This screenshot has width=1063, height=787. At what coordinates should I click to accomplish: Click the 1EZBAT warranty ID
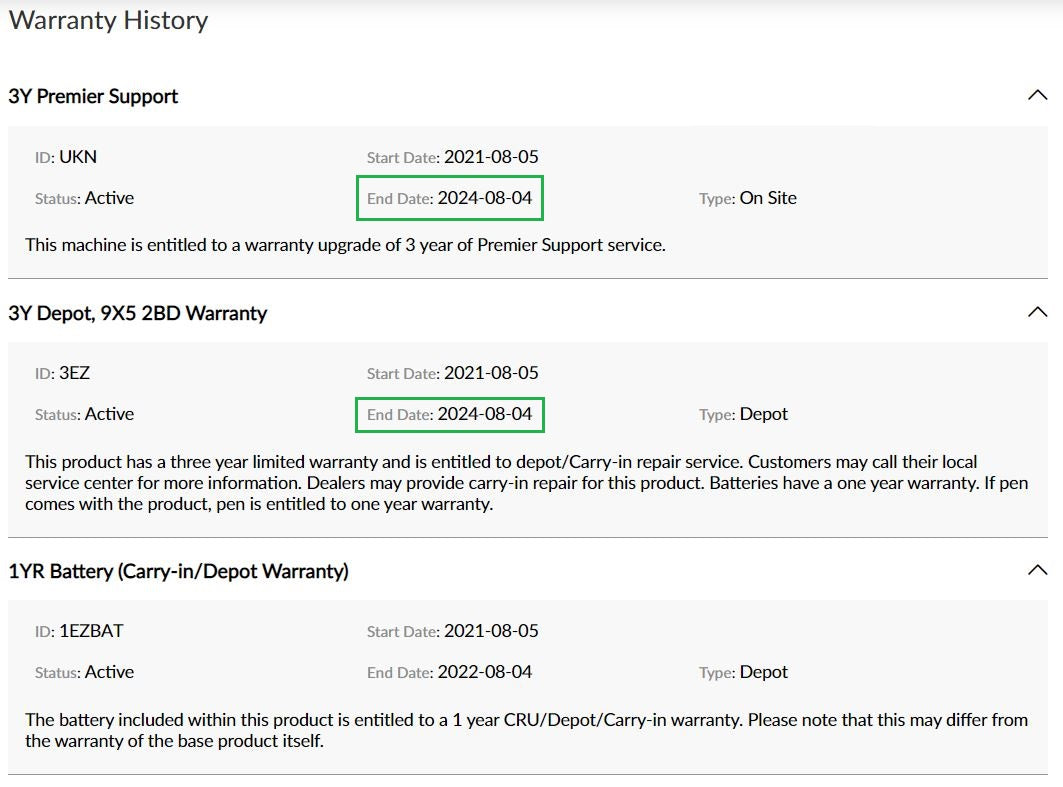[x=91, y=631]
